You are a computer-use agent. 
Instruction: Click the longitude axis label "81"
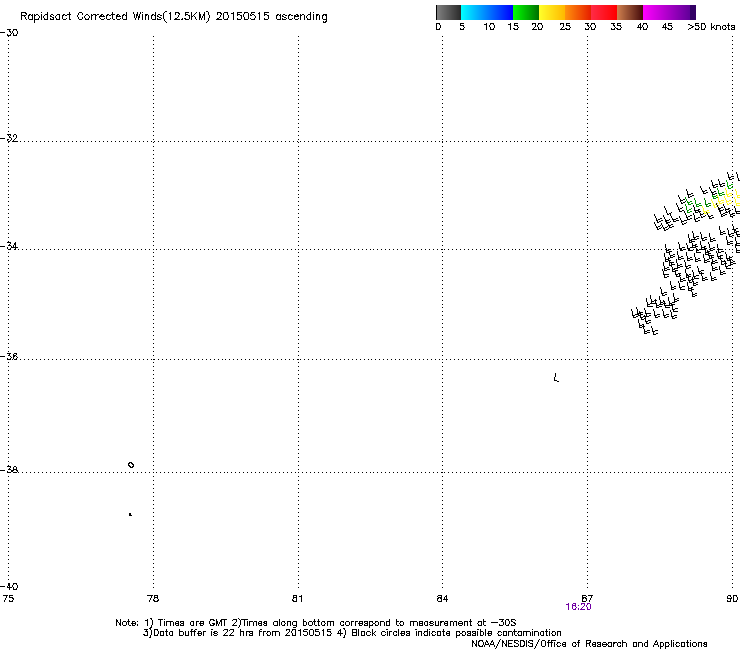297,599
